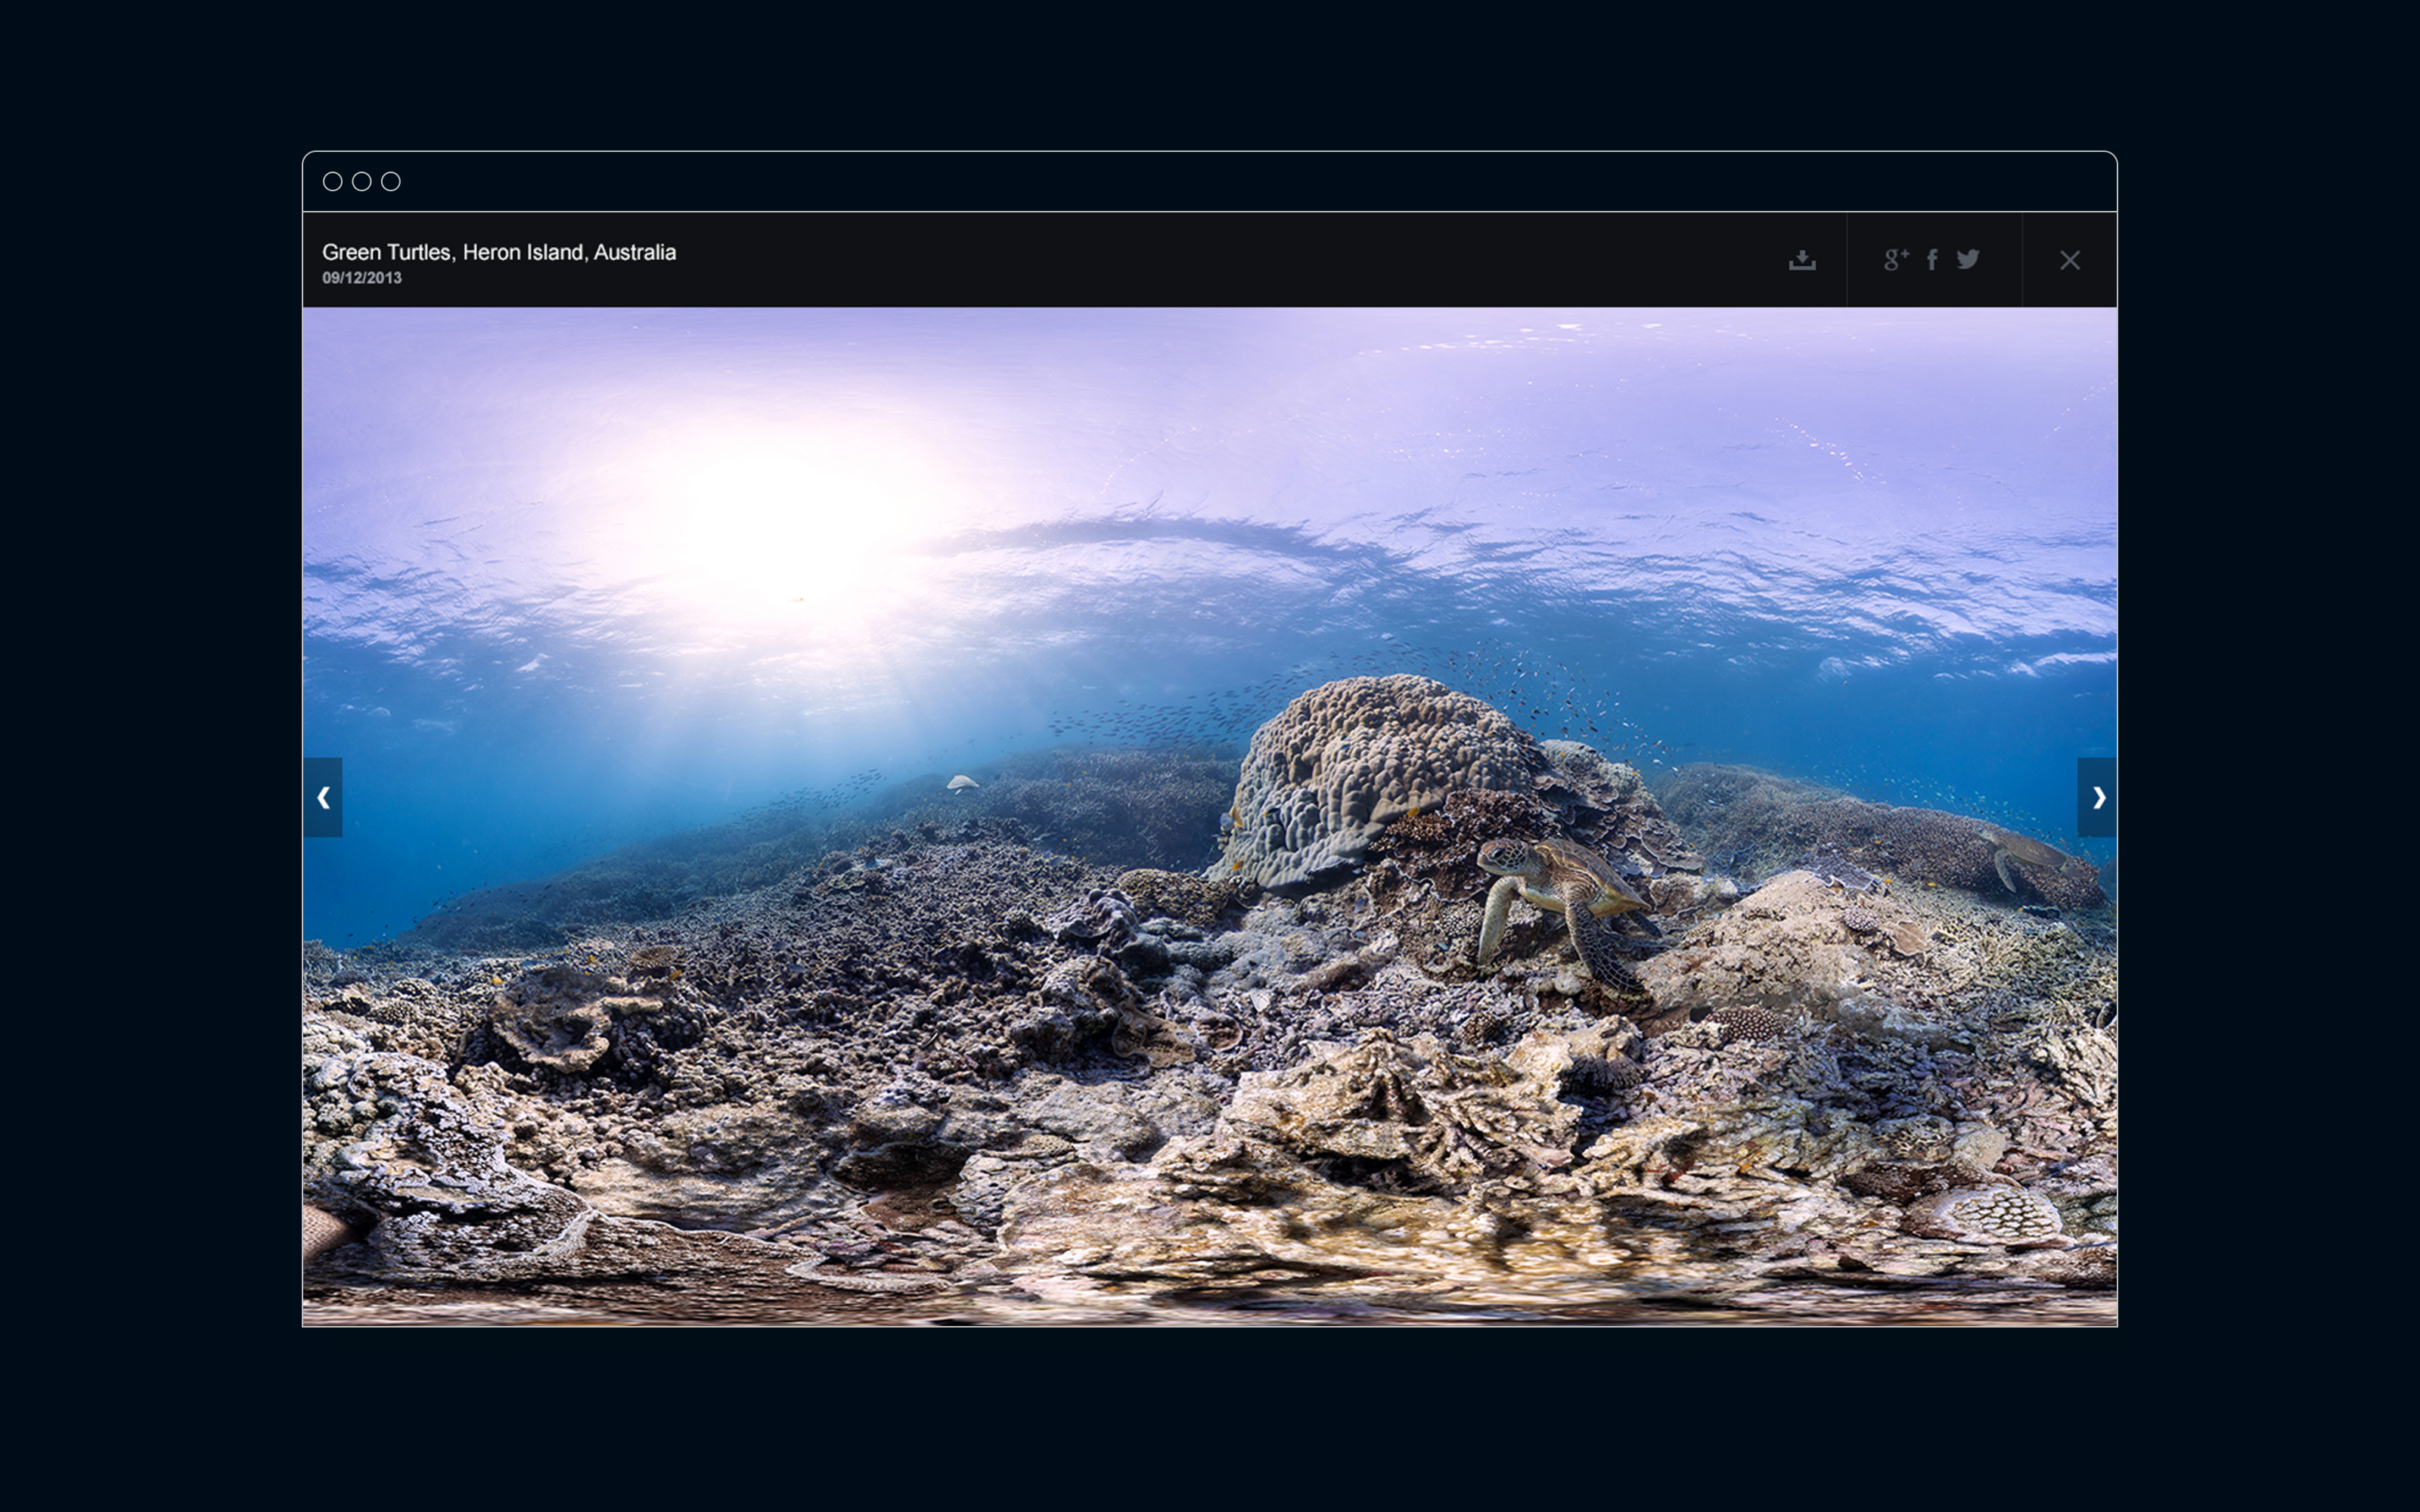Click the small white turtle swimming far away

[x=961, y=783]
